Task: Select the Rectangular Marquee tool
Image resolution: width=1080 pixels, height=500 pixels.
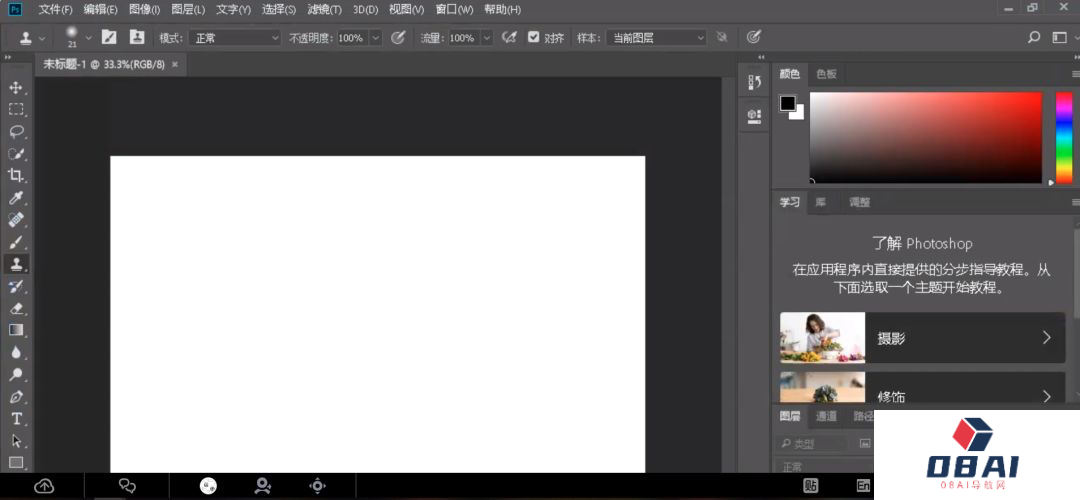Action: point(16,110)
